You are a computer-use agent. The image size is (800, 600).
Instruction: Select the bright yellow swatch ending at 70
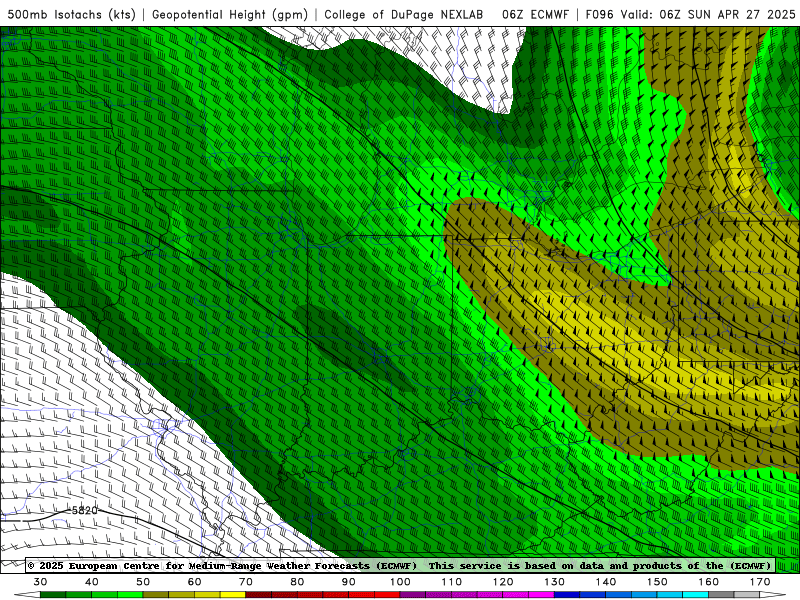pos(233,594)
